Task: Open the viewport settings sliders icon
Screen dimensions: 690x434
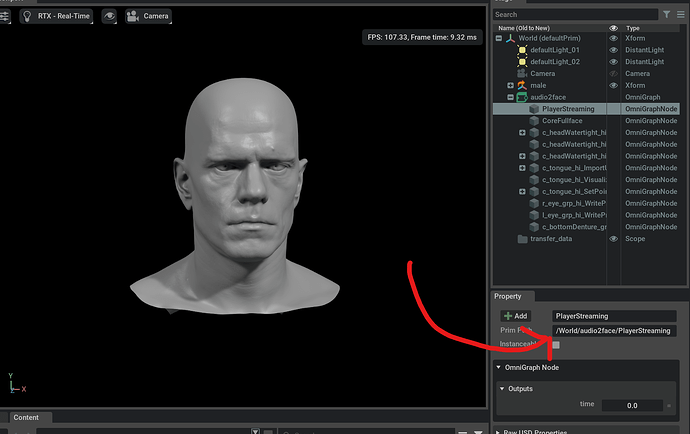Action: point(7,17)
